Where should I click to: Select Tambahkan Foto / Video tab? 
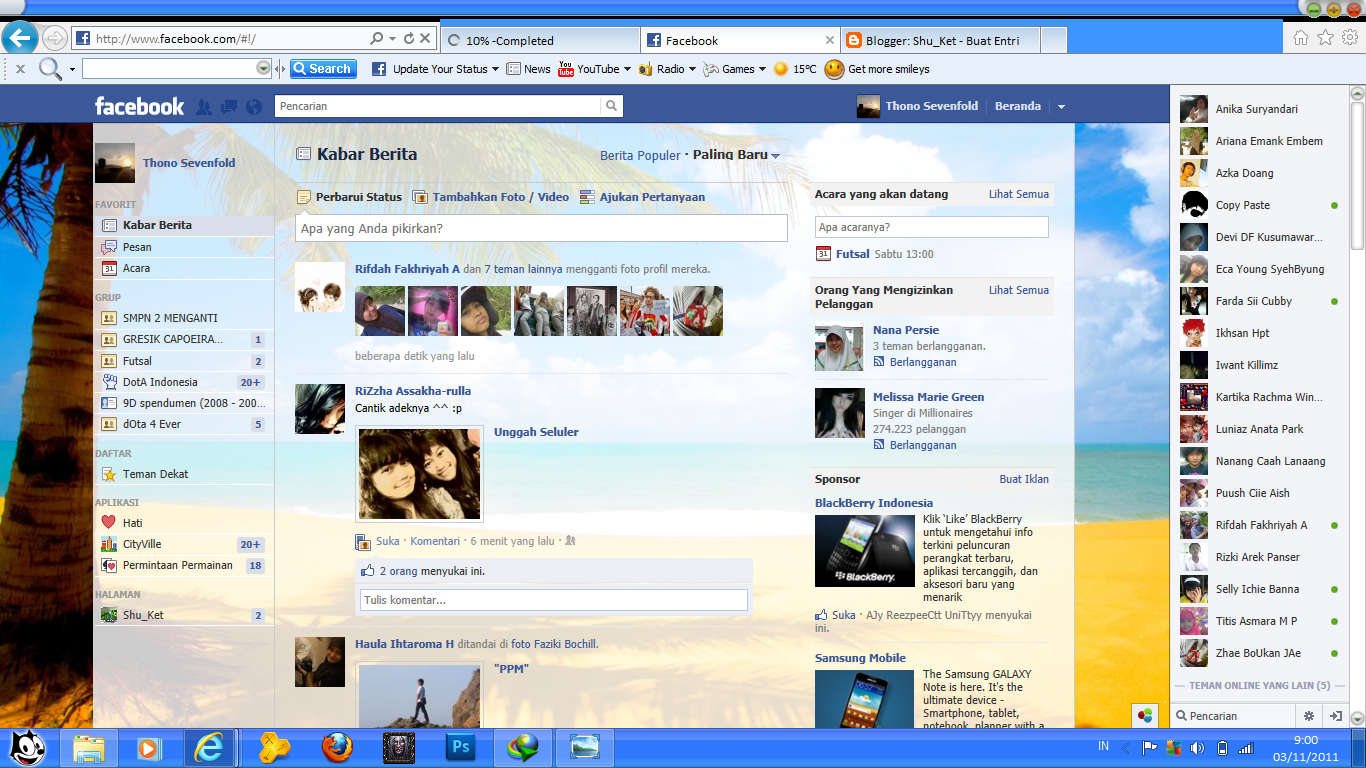point(491,197)
